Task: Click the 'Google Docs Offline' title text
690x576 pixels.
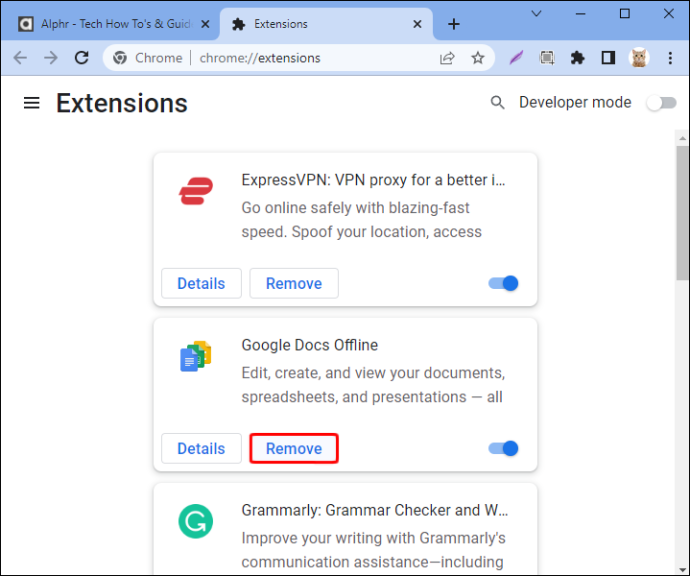Action: point(309,345)
